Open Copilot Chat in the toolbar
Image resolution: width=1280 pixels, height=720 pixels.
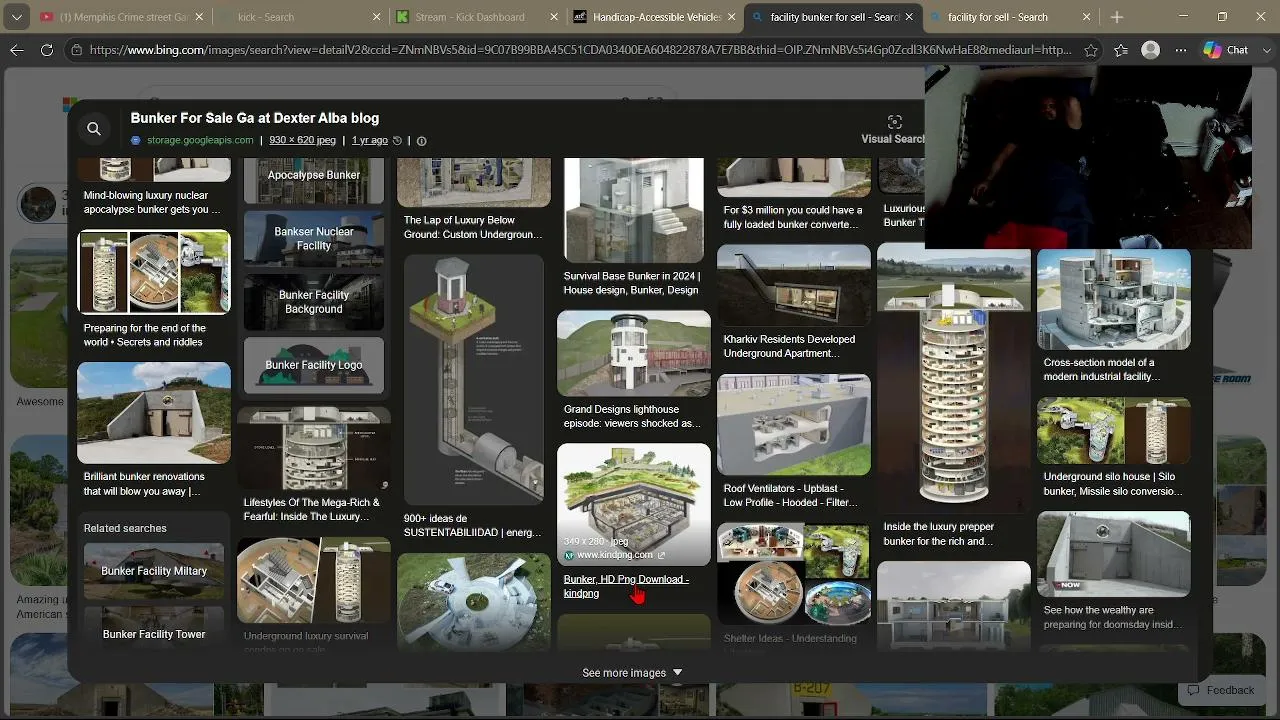[x=1226, y=50]
